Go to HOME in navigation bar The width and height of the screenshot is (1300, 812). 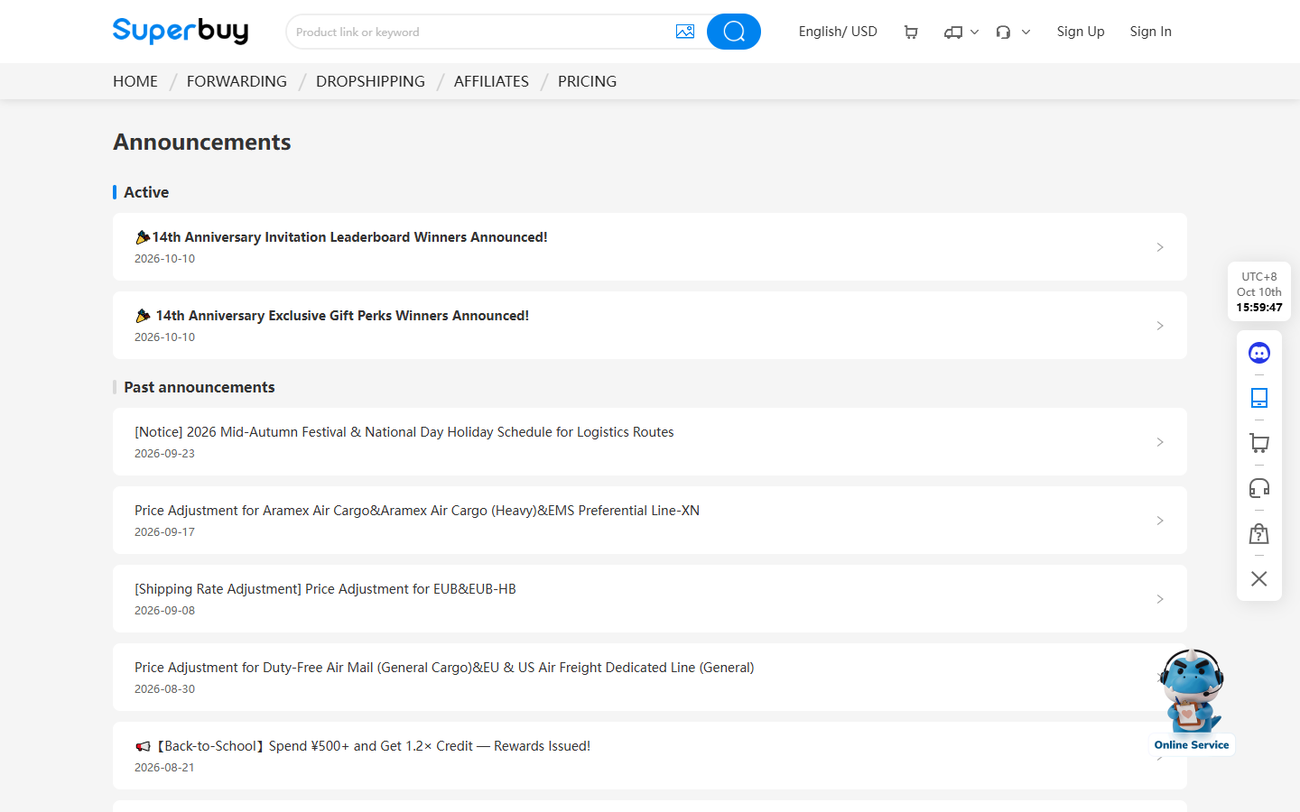[x=135, y=81]
